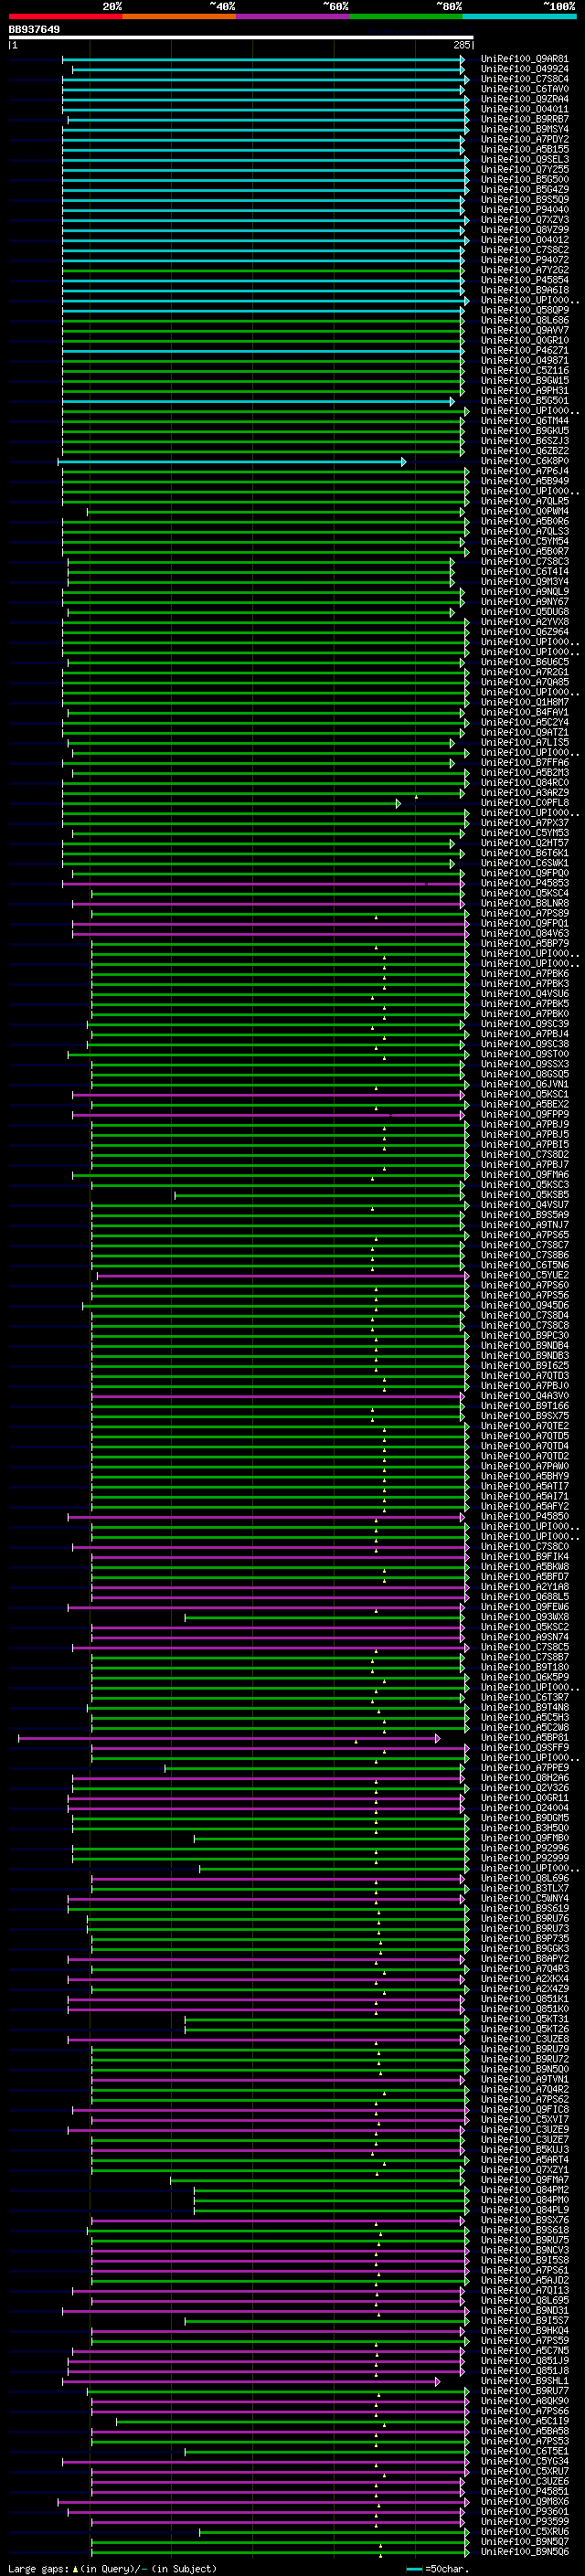Select the hit UniRef100_A3ARZ9
The image size is (585, 2576).
click(x=524, y=793)
